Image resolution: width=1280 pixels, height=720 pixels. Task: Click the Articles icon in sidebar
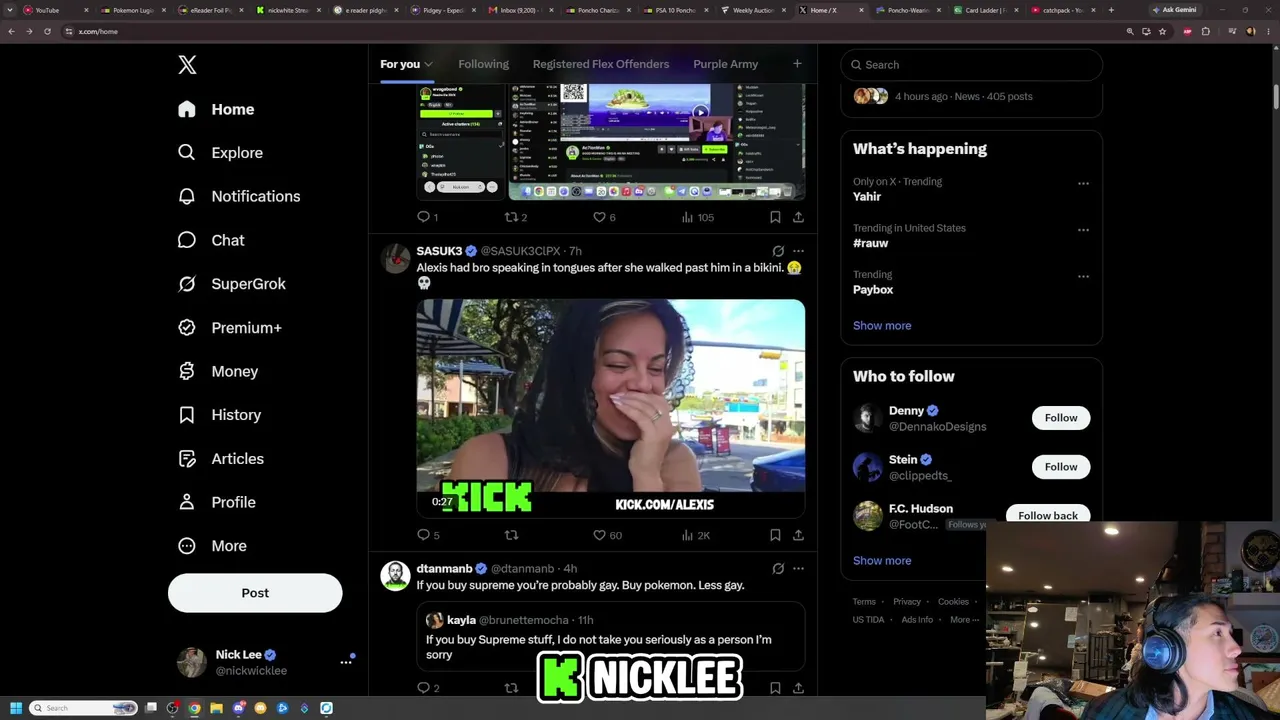tap(187, 459)
